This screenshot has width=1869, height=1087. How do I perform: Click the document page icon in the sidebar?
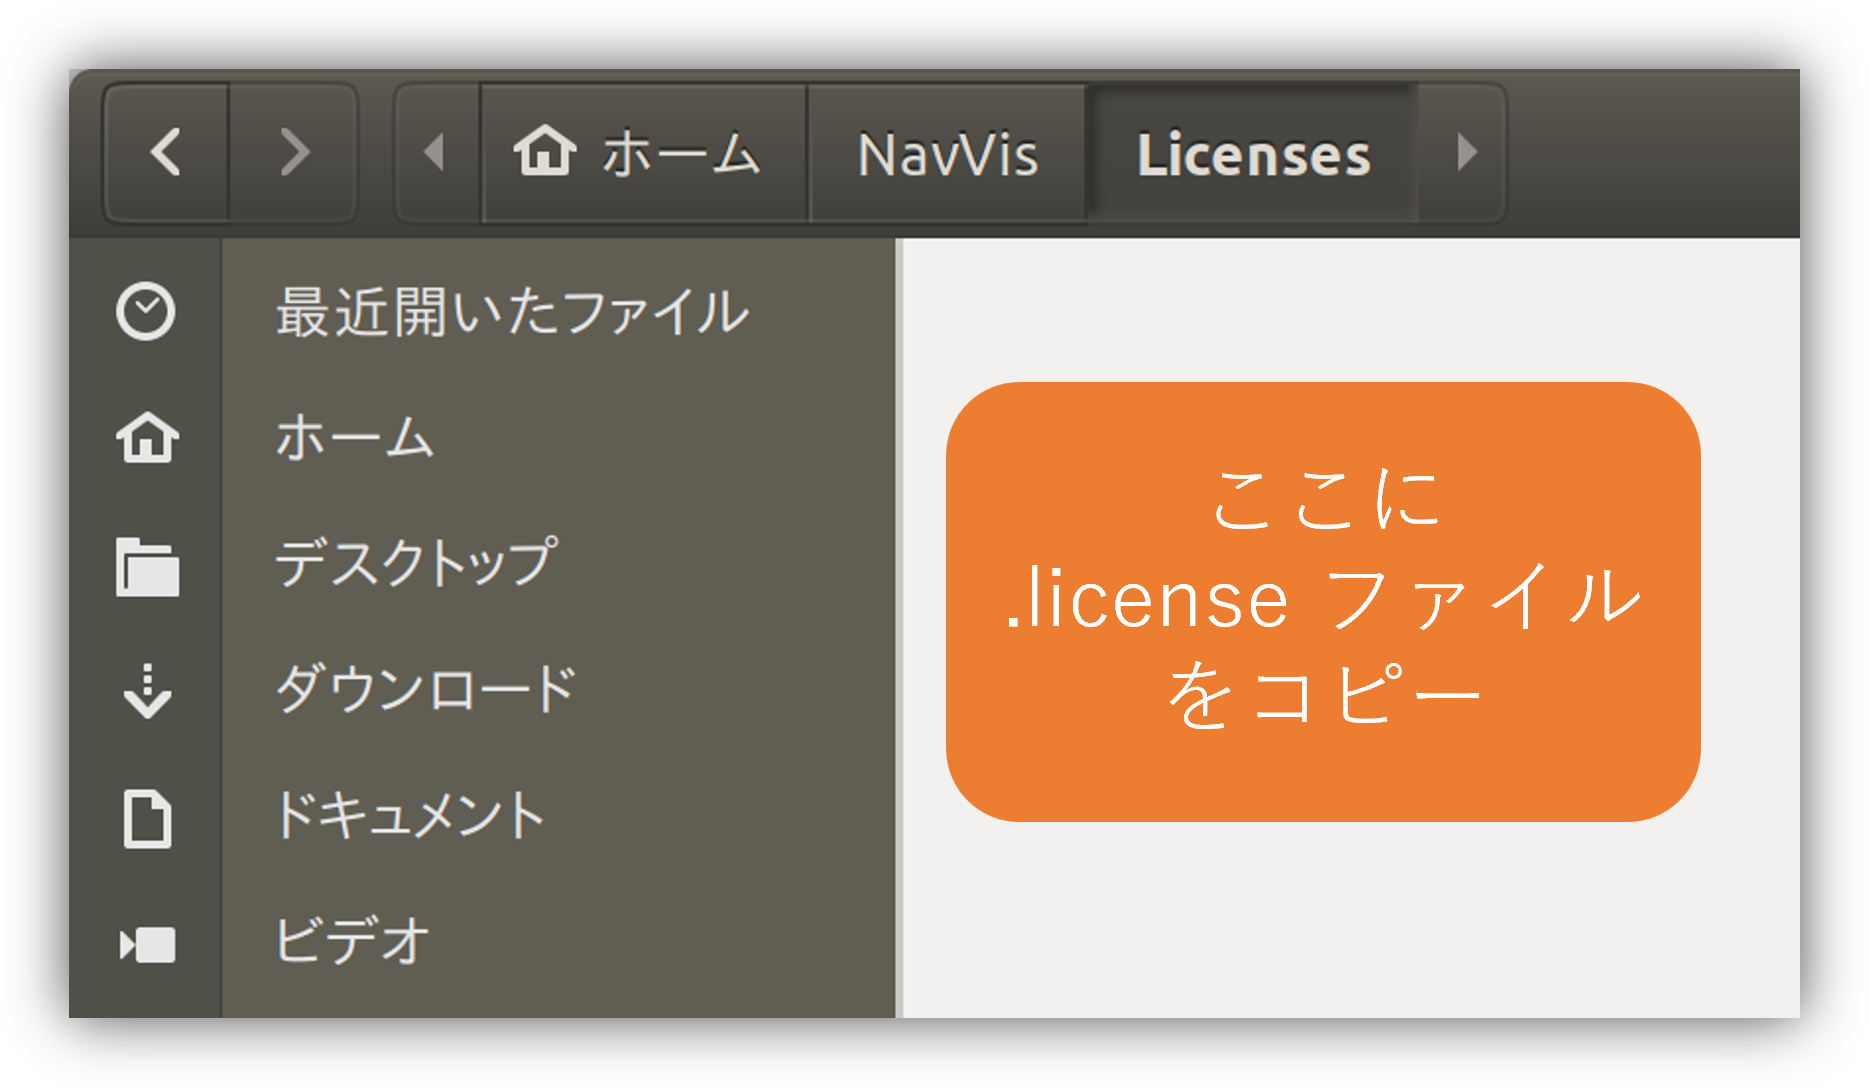147,819
